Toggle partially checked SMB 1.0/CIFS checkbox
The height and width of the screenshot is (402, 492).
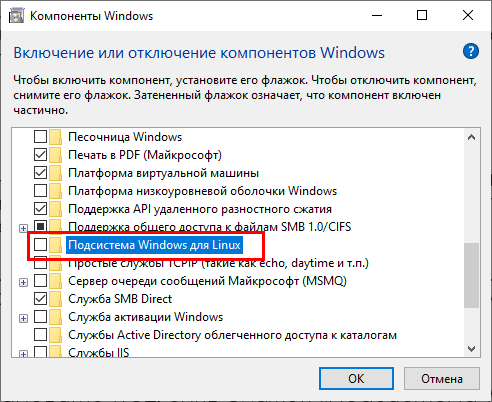pyautogui.click(x=40, y=227)
